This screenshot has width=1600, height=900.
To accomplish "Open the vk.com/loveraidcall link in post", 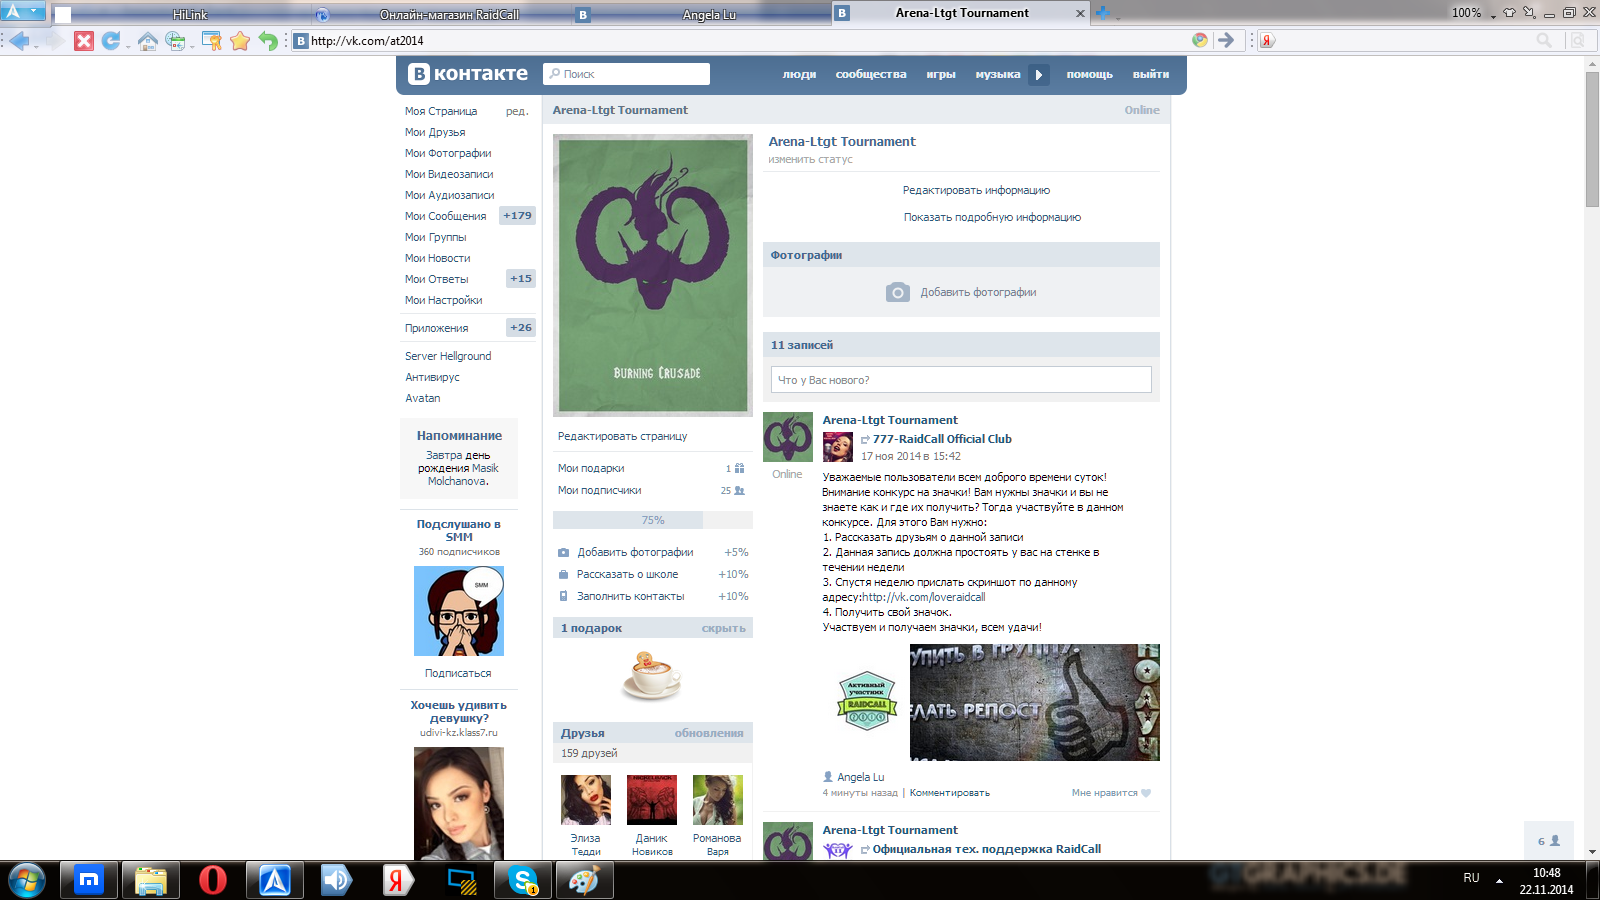I will click(x=924, y=597).
